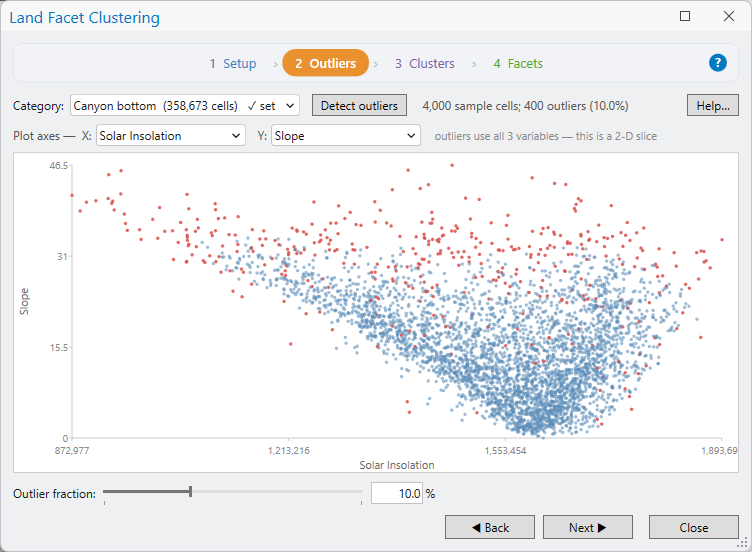752x552 pixels.
Task: Click the 'this is a 2-D slice' note
Action: point(616,136)
